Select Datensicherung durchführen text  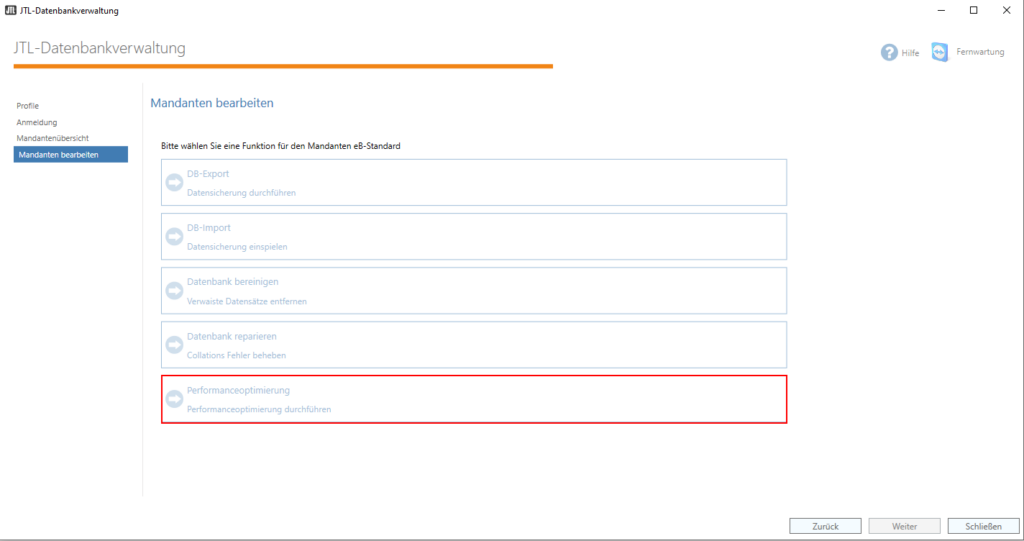tap(241, 193)
